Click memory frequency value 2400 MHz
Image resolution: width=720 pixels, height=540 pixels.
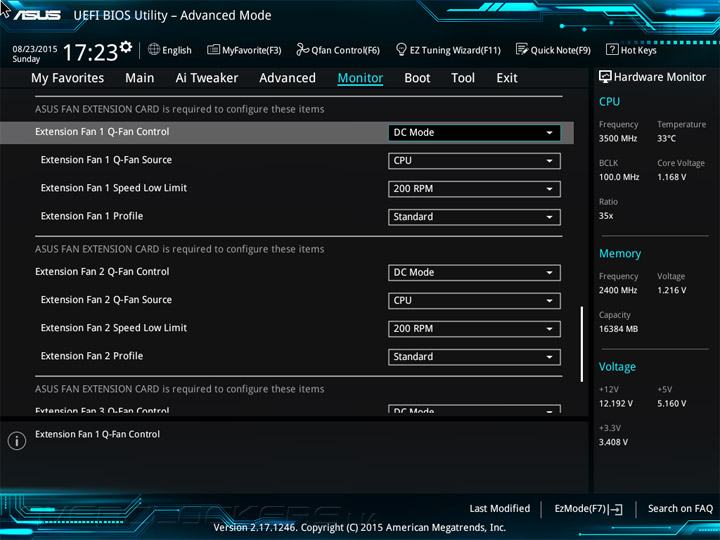pos(618,290)
